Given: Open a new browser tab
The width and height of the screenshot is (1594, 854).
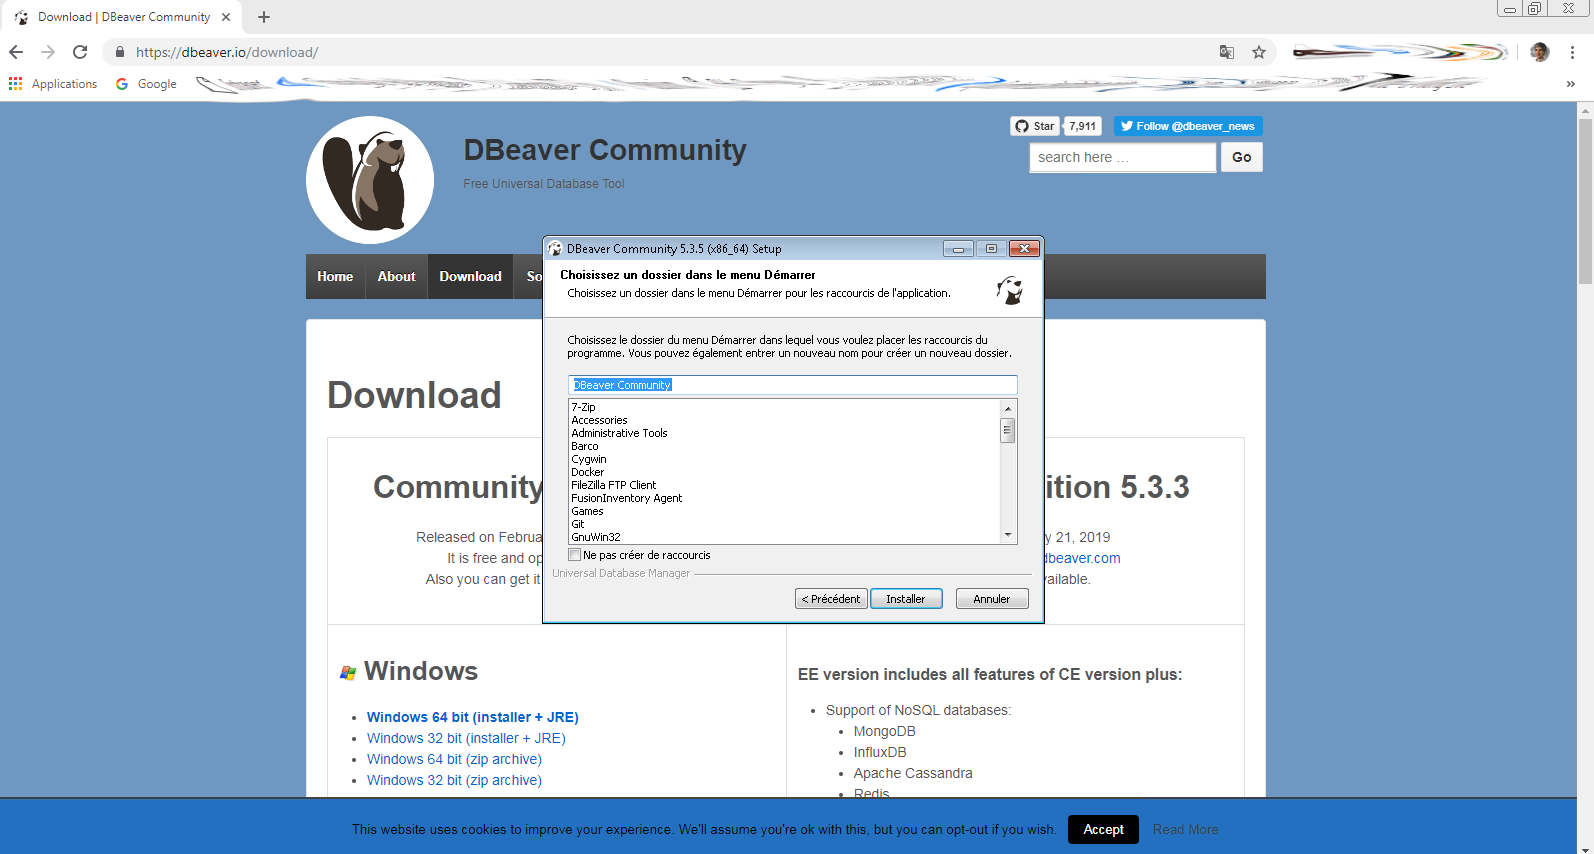Looking at the screenshot, I should pos(264,17).
